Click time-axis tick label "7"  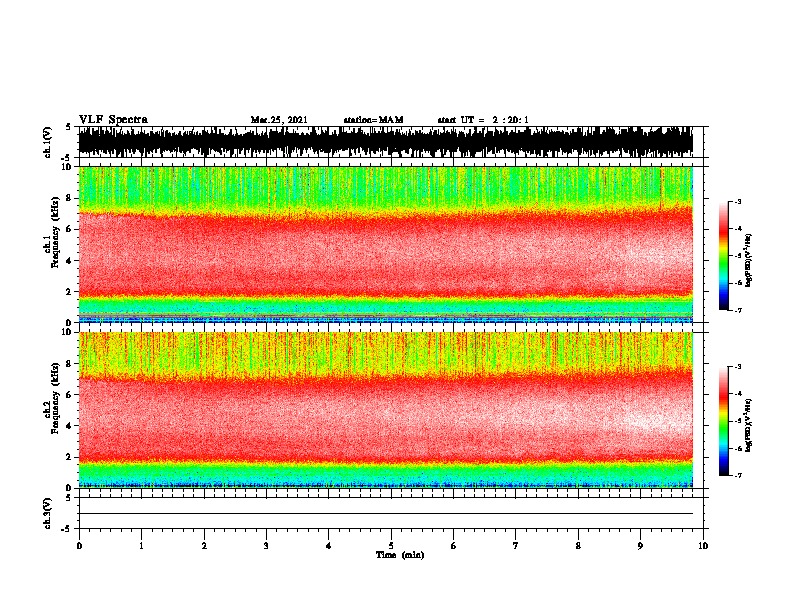(516, 546)
